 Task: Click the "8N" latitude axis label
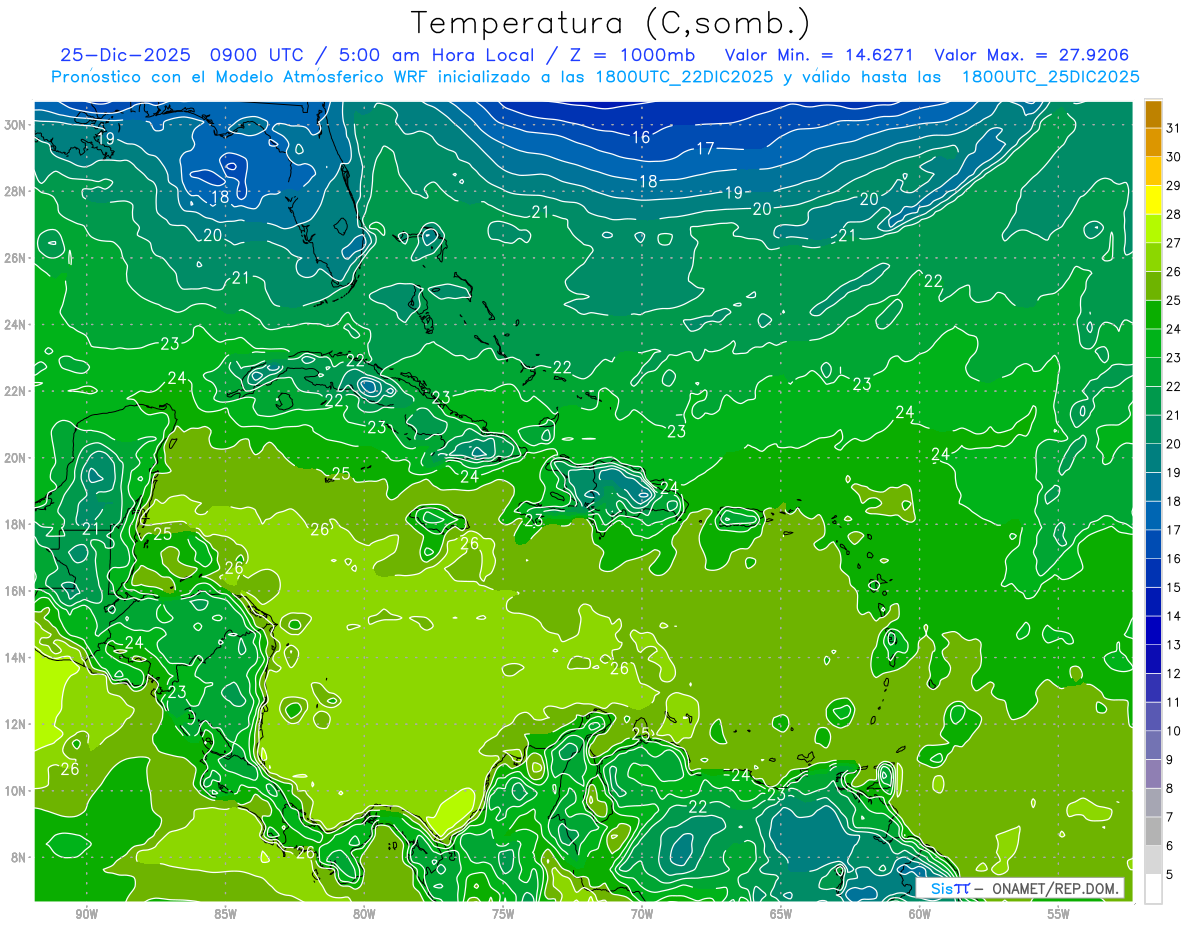(19, 857)
